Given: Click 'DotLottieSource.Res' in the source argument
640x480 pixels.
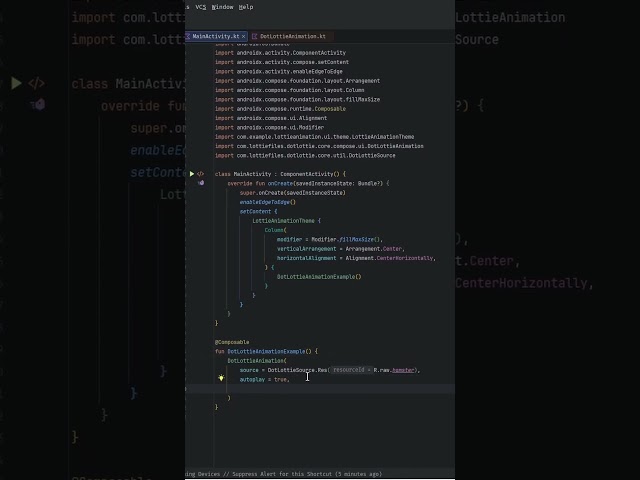Looking at the screenshot, I should (x=297, y=370).
